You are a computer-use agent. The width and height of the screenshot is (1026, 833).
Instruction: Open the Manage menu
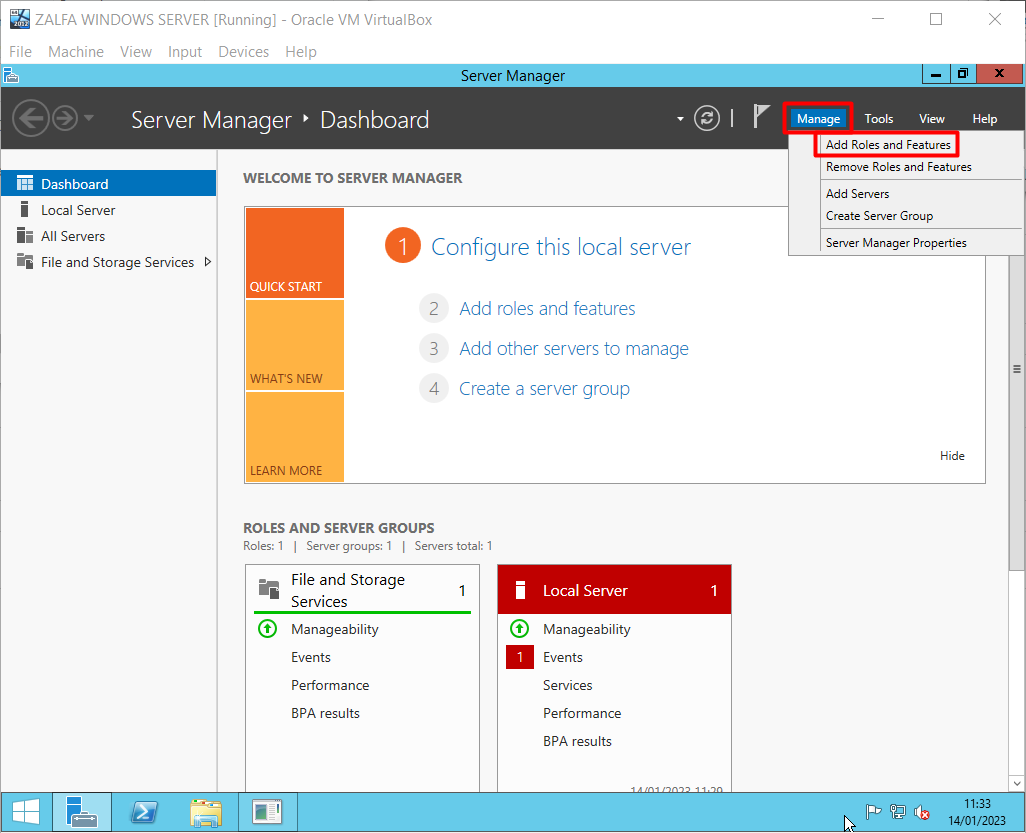click(x=818, y=118)
